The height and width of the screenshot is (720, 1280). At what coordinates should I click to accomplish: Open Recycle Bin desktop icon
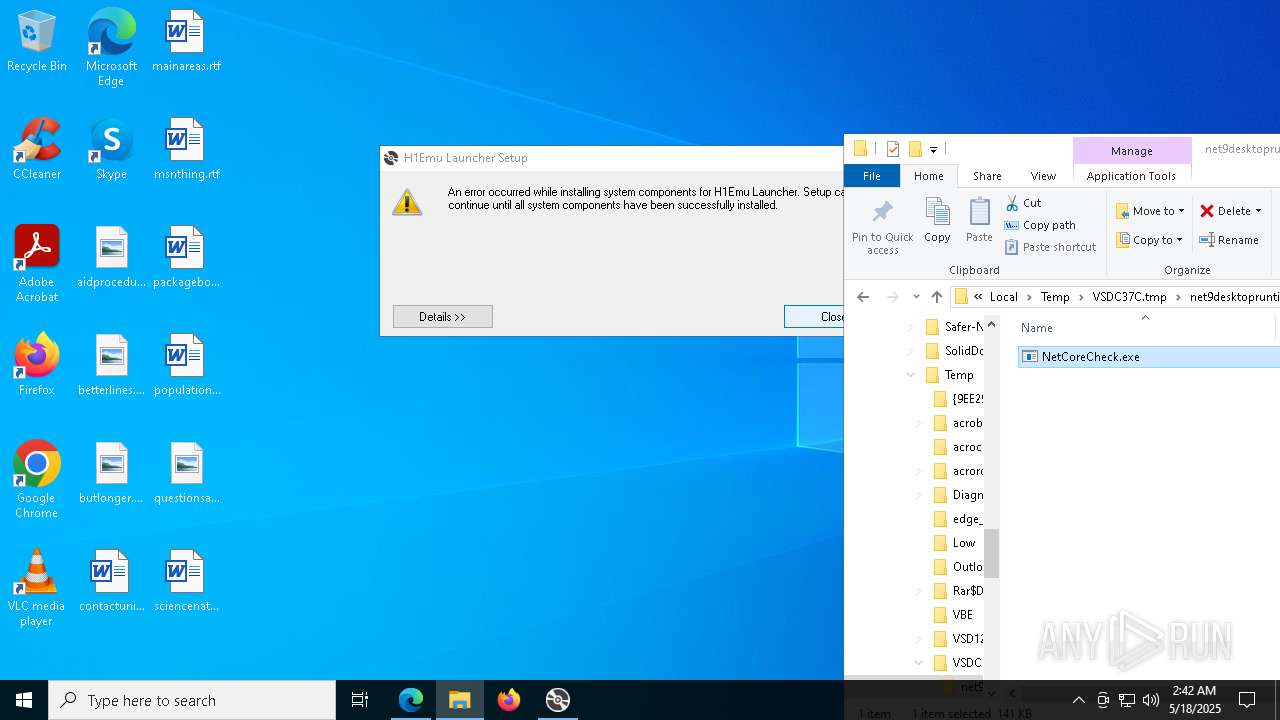37,42
